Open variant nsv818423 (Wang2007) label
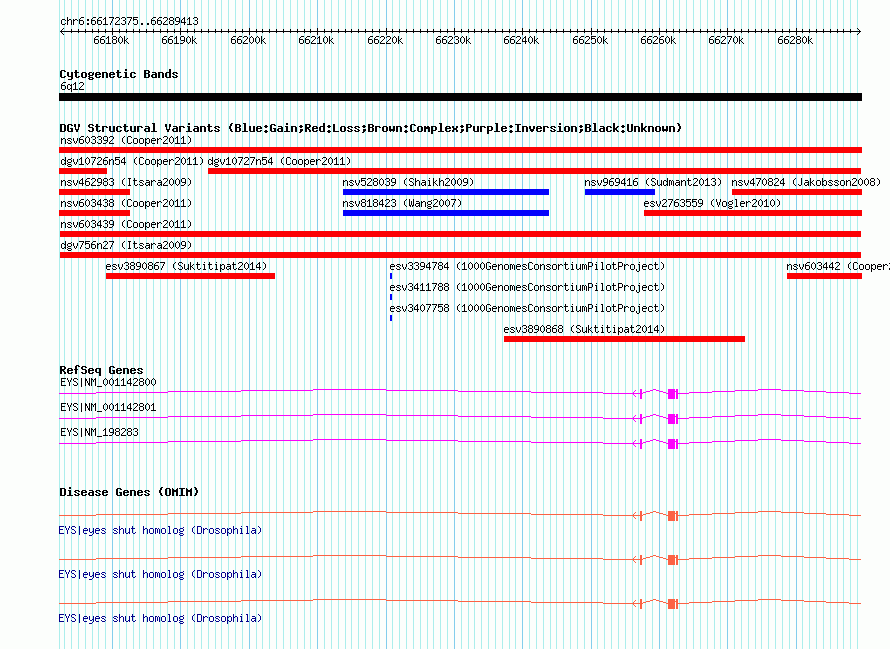890x649 pixels. [402, 203]
